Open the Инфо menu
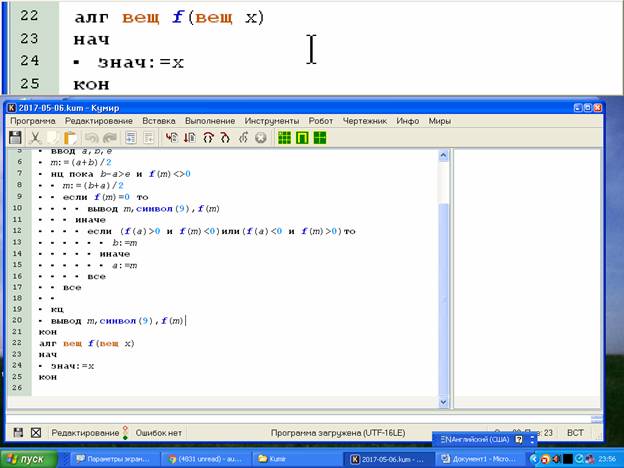 [x=408, y=121]
